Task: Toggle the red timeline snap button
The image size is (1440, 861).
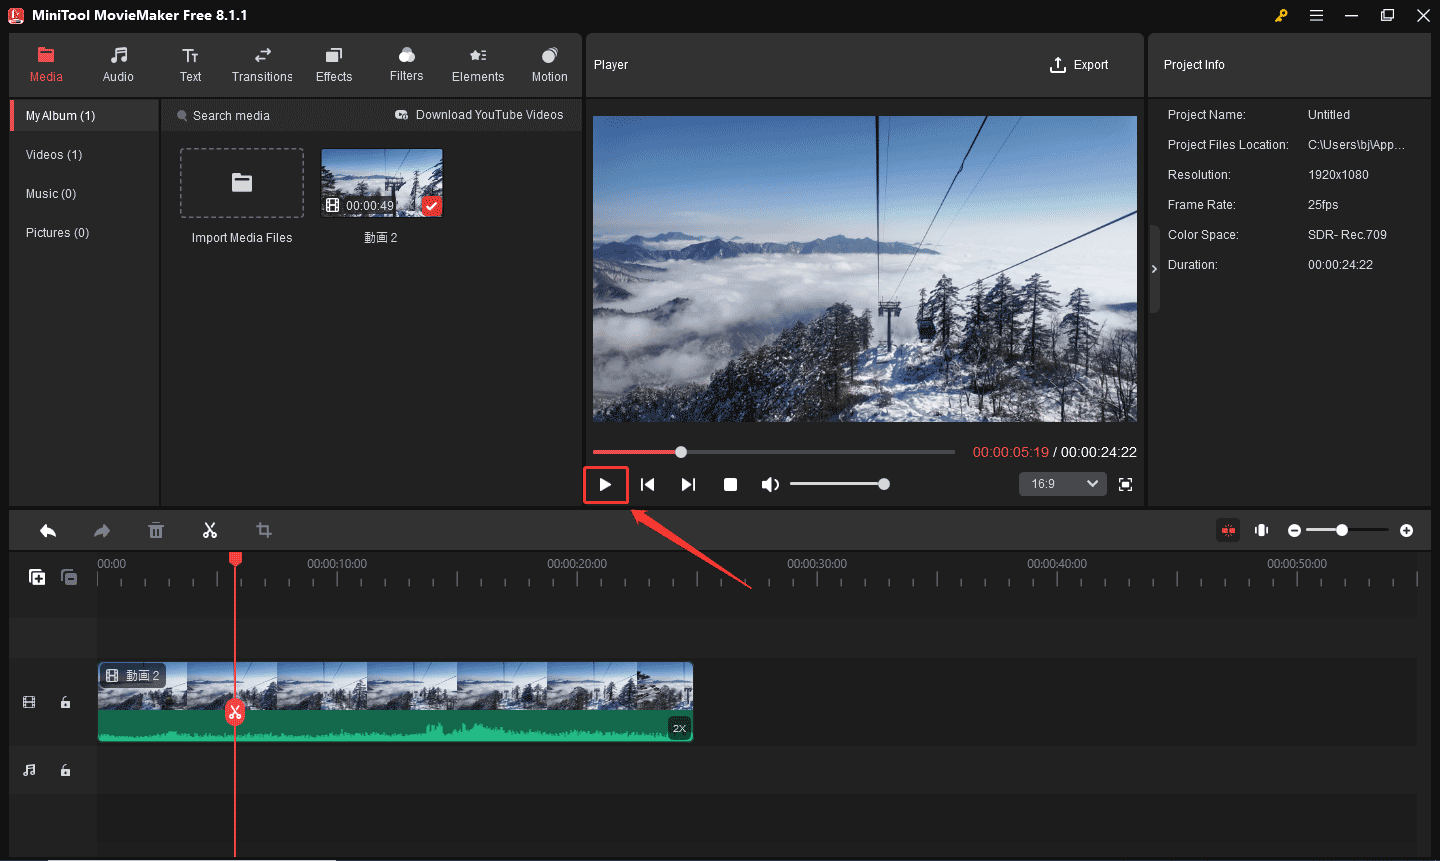Action: pos(1228,530)
